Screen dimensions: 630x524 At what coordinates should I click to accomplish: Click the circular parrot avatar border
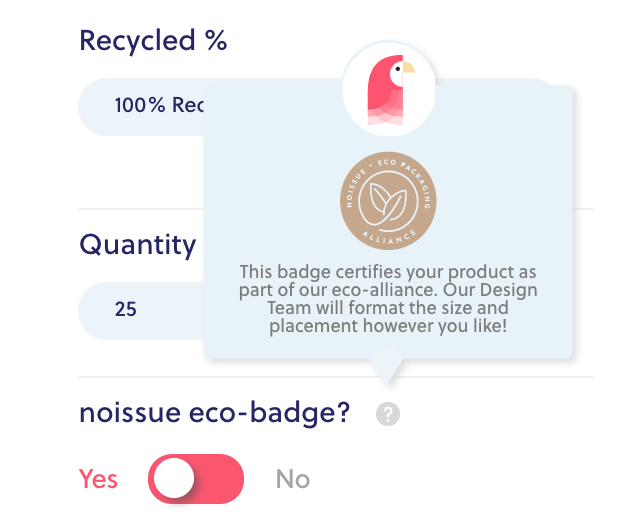[x=389, y=89]
